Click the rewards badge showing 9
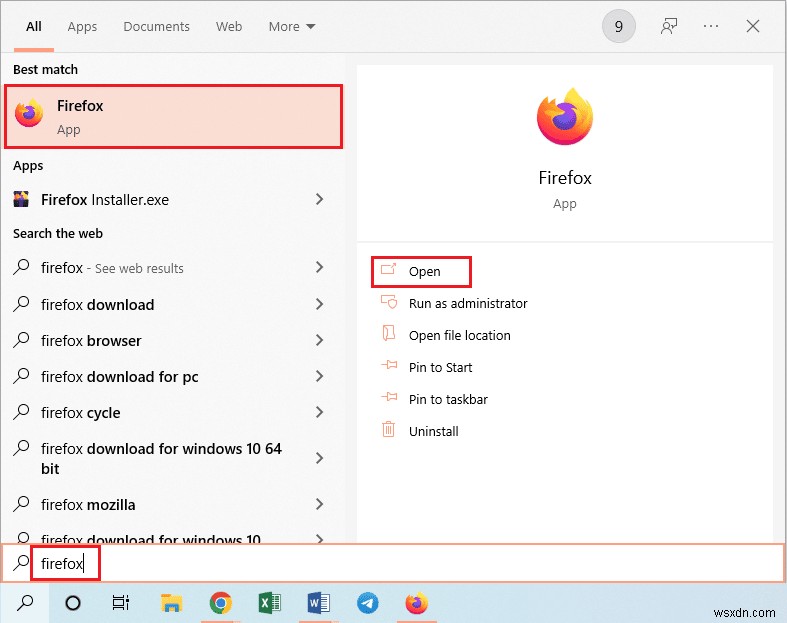 click(x=618, y=26)
